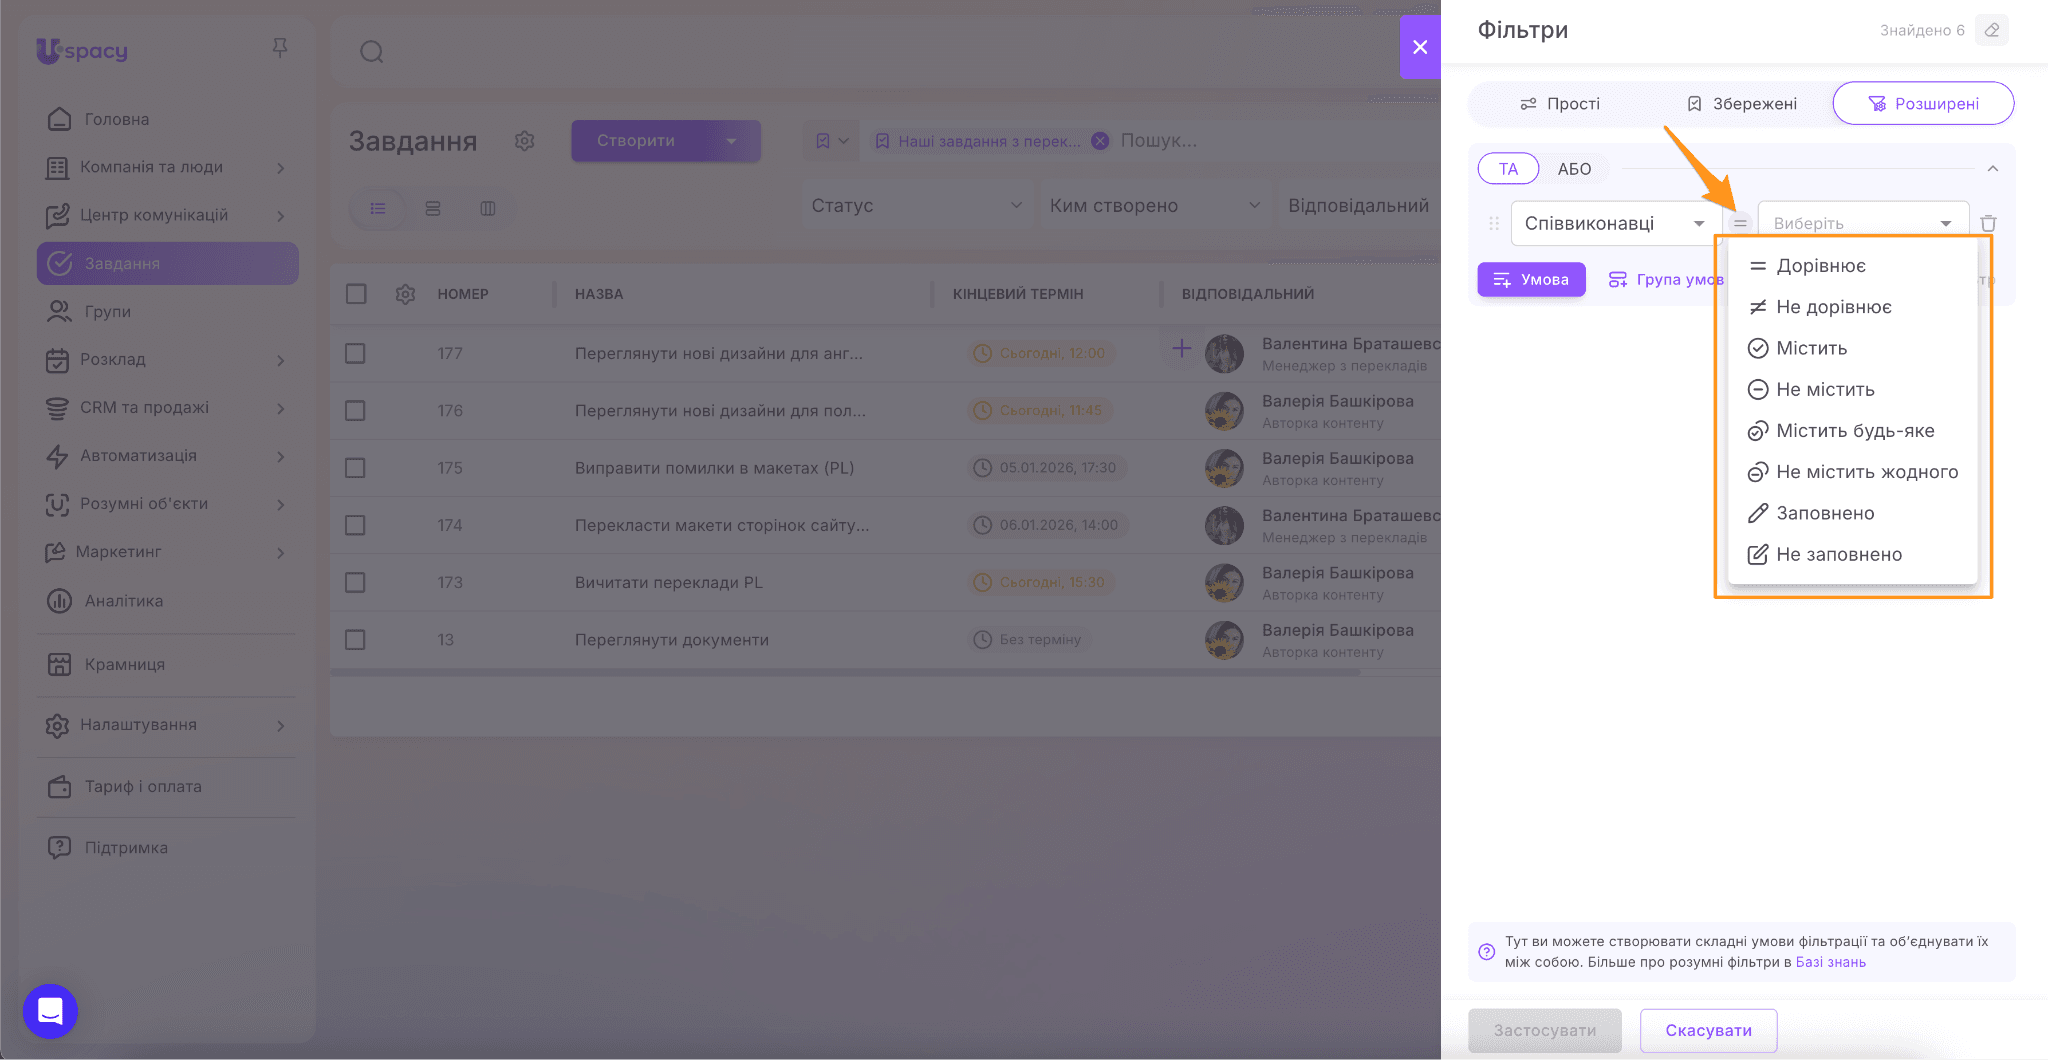Expand Налаштування submenu
Image resolution: width=2048 pixels, height=1060 pixels.
point(281,725)
